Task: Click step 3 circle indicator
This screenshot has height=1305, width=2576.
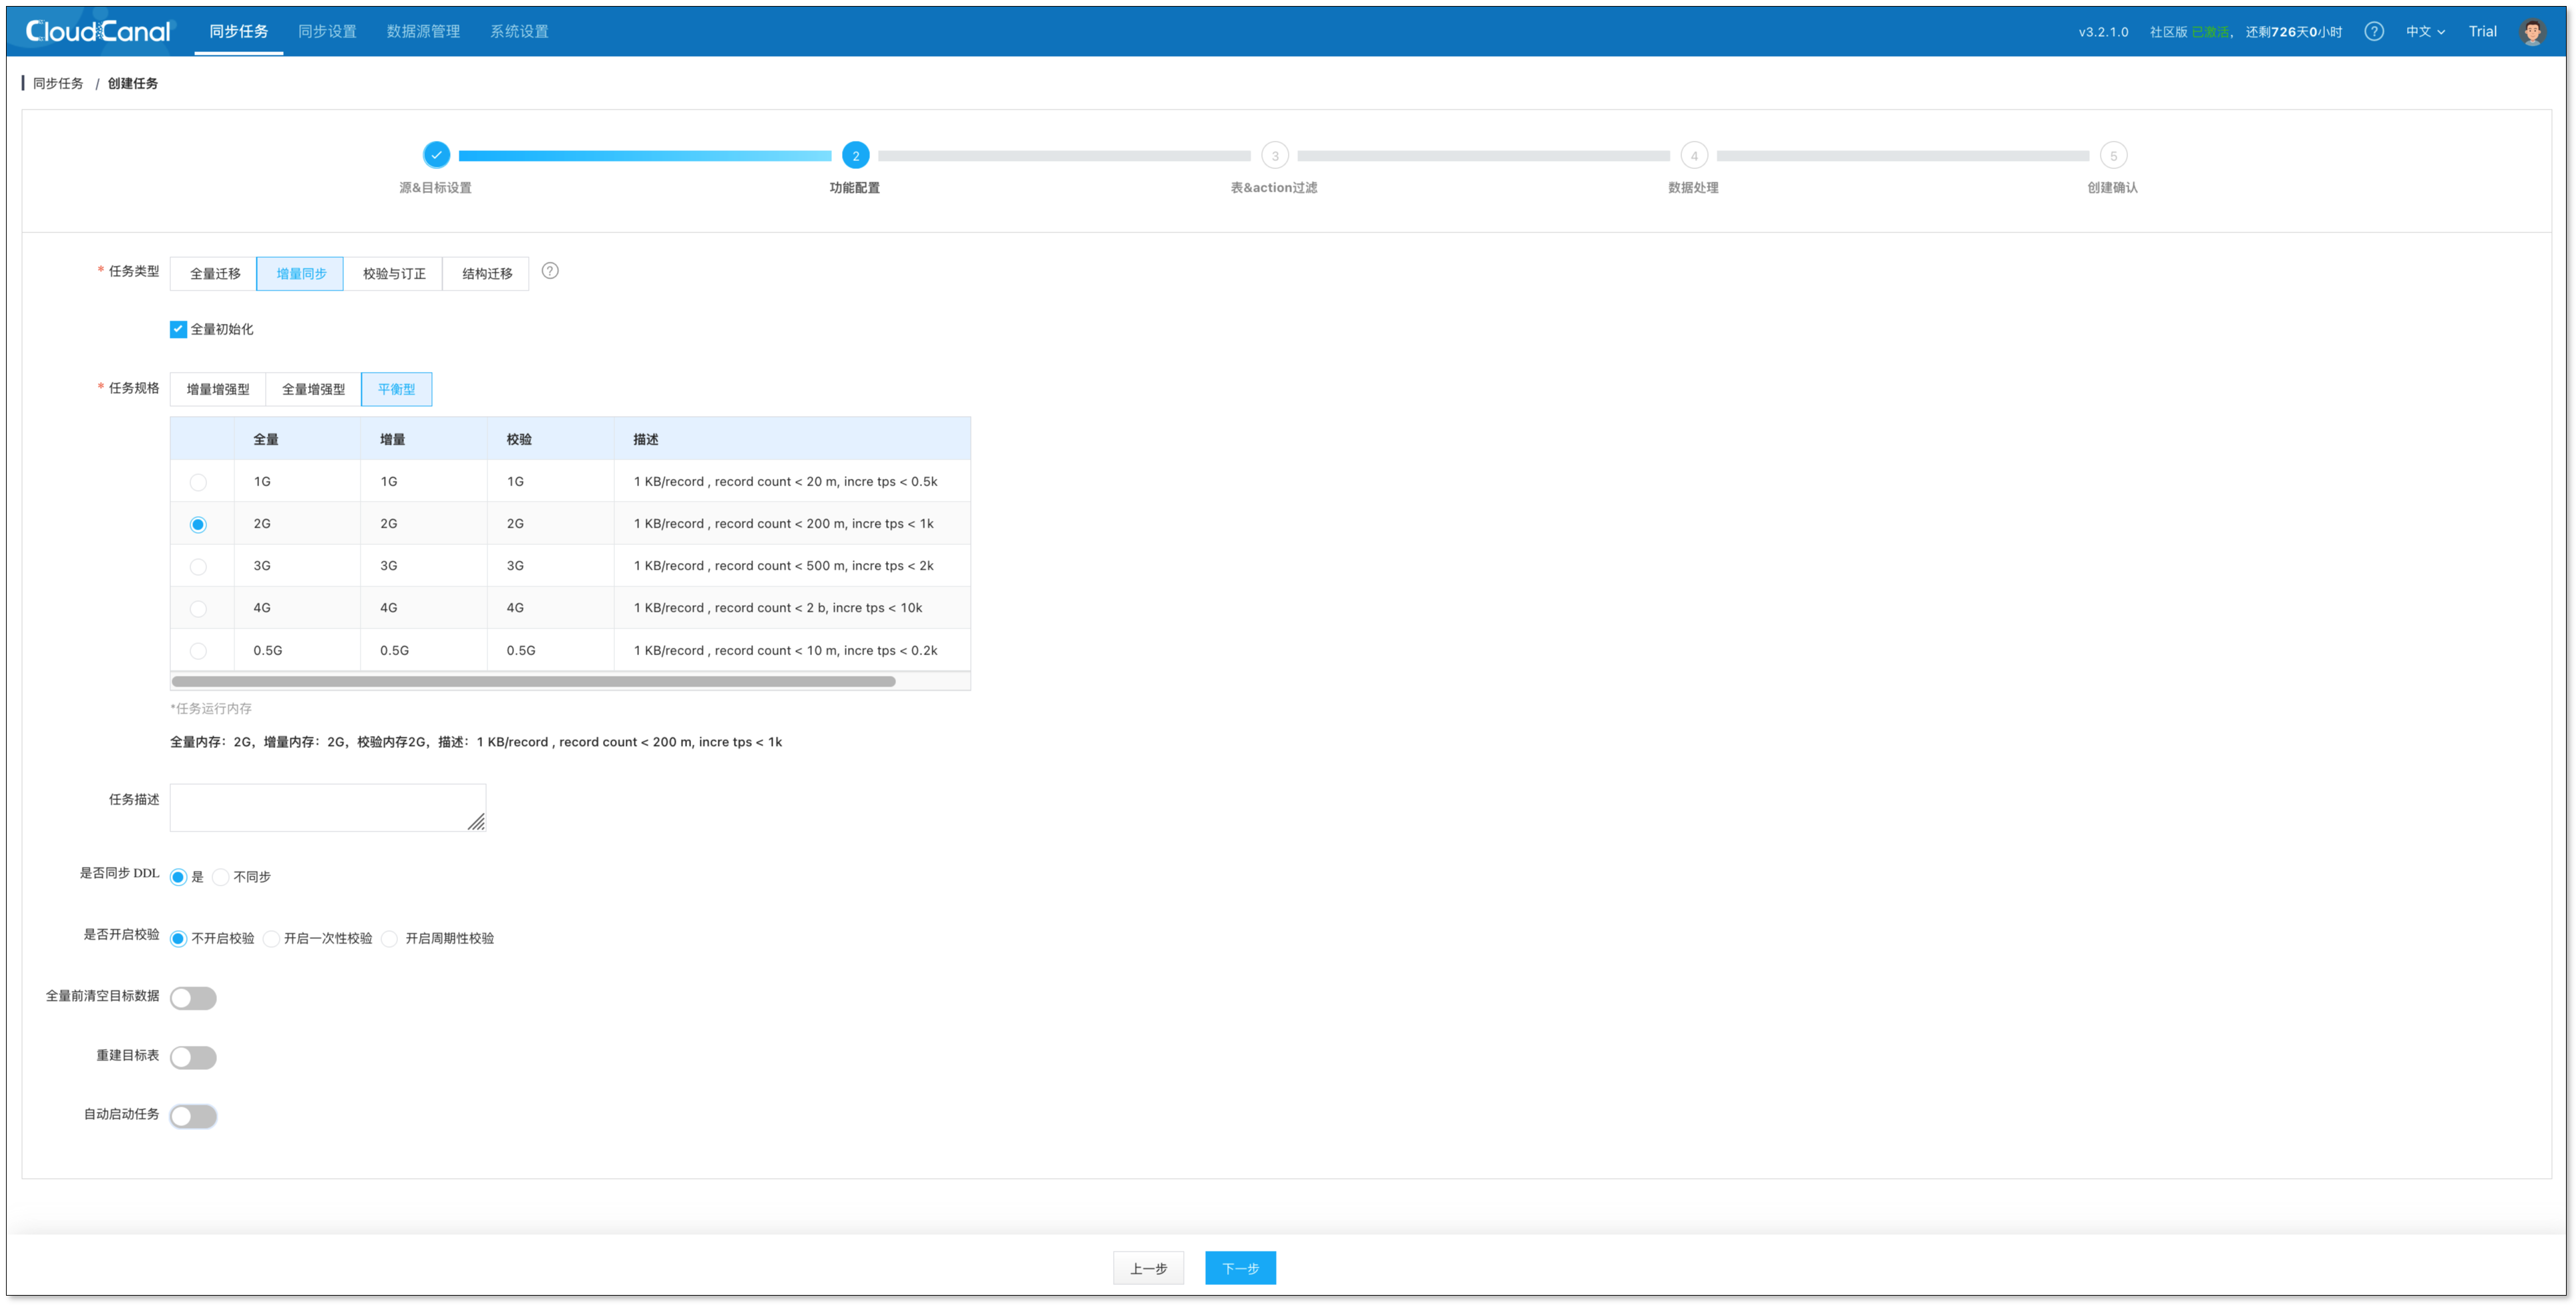Action: click(1274, 155)
